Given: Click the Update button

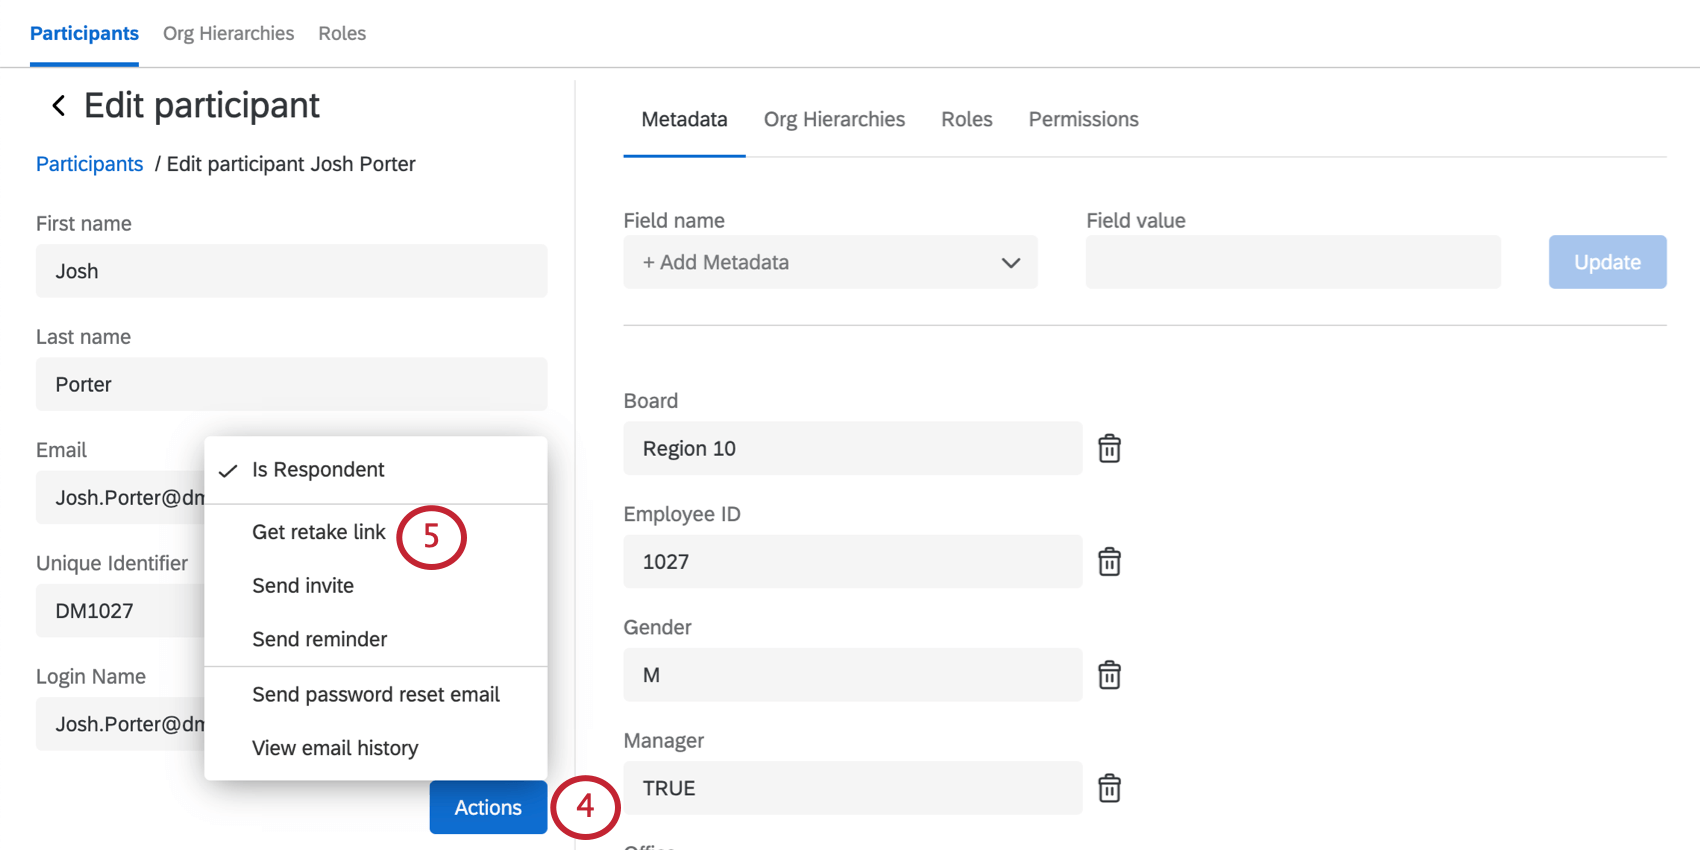Looking at the screenshot, I should tap(1607, 262).
